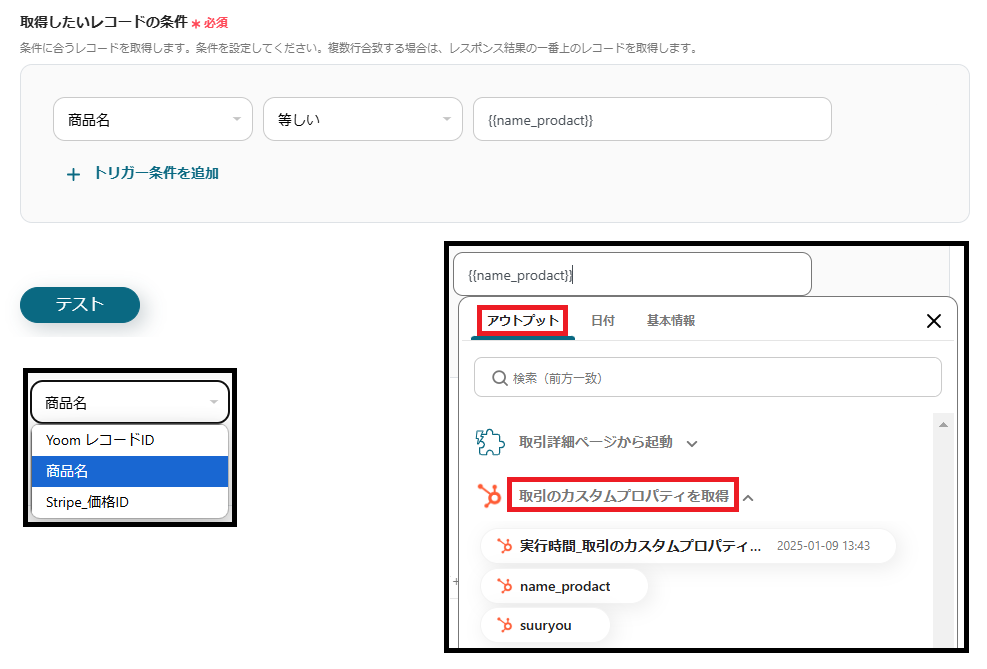
Task: Select the name_prodact output chip
Action: point(564,586)
